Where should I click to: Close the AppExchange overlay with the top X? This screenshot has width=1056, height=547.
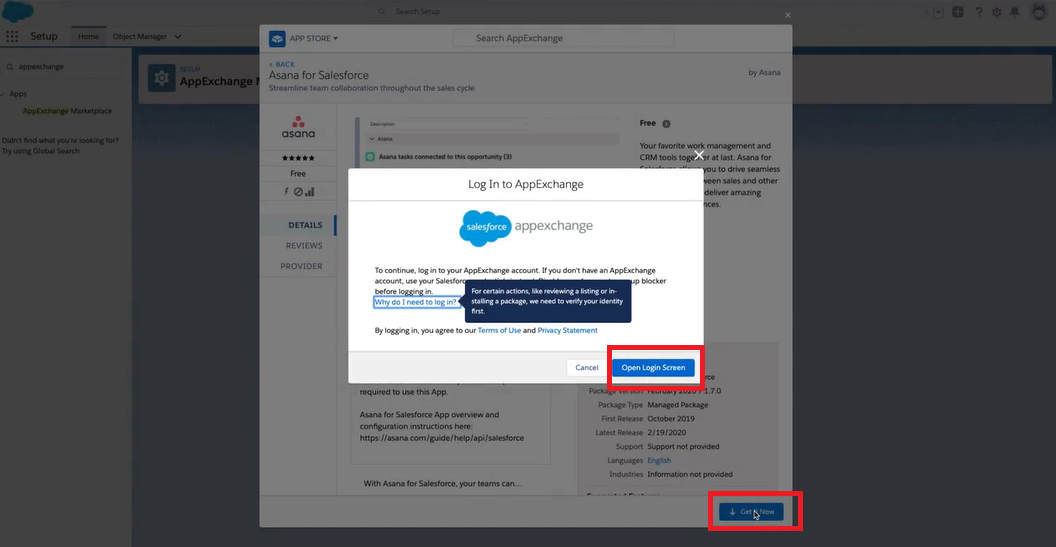pos(788,15)
